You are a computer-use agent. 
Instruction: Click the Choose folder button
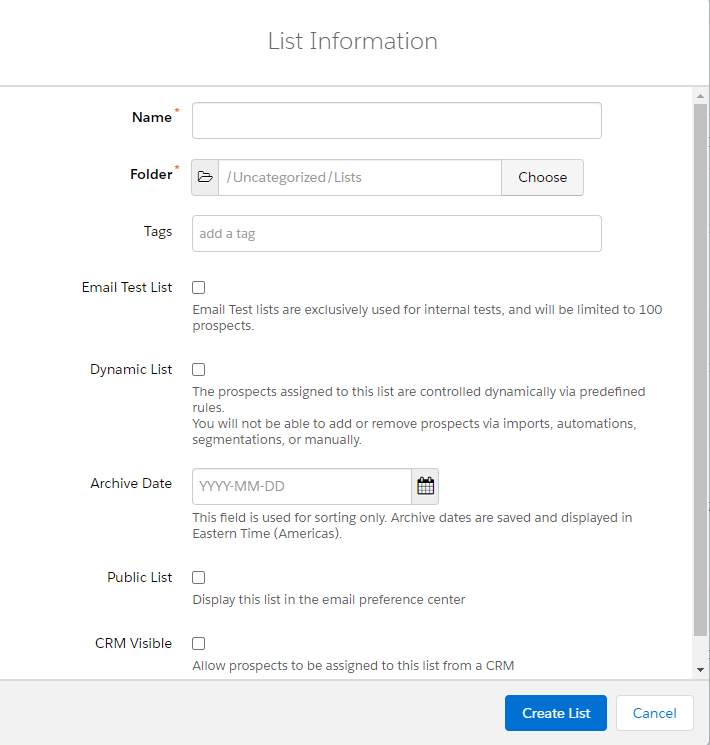coord(542,177)
